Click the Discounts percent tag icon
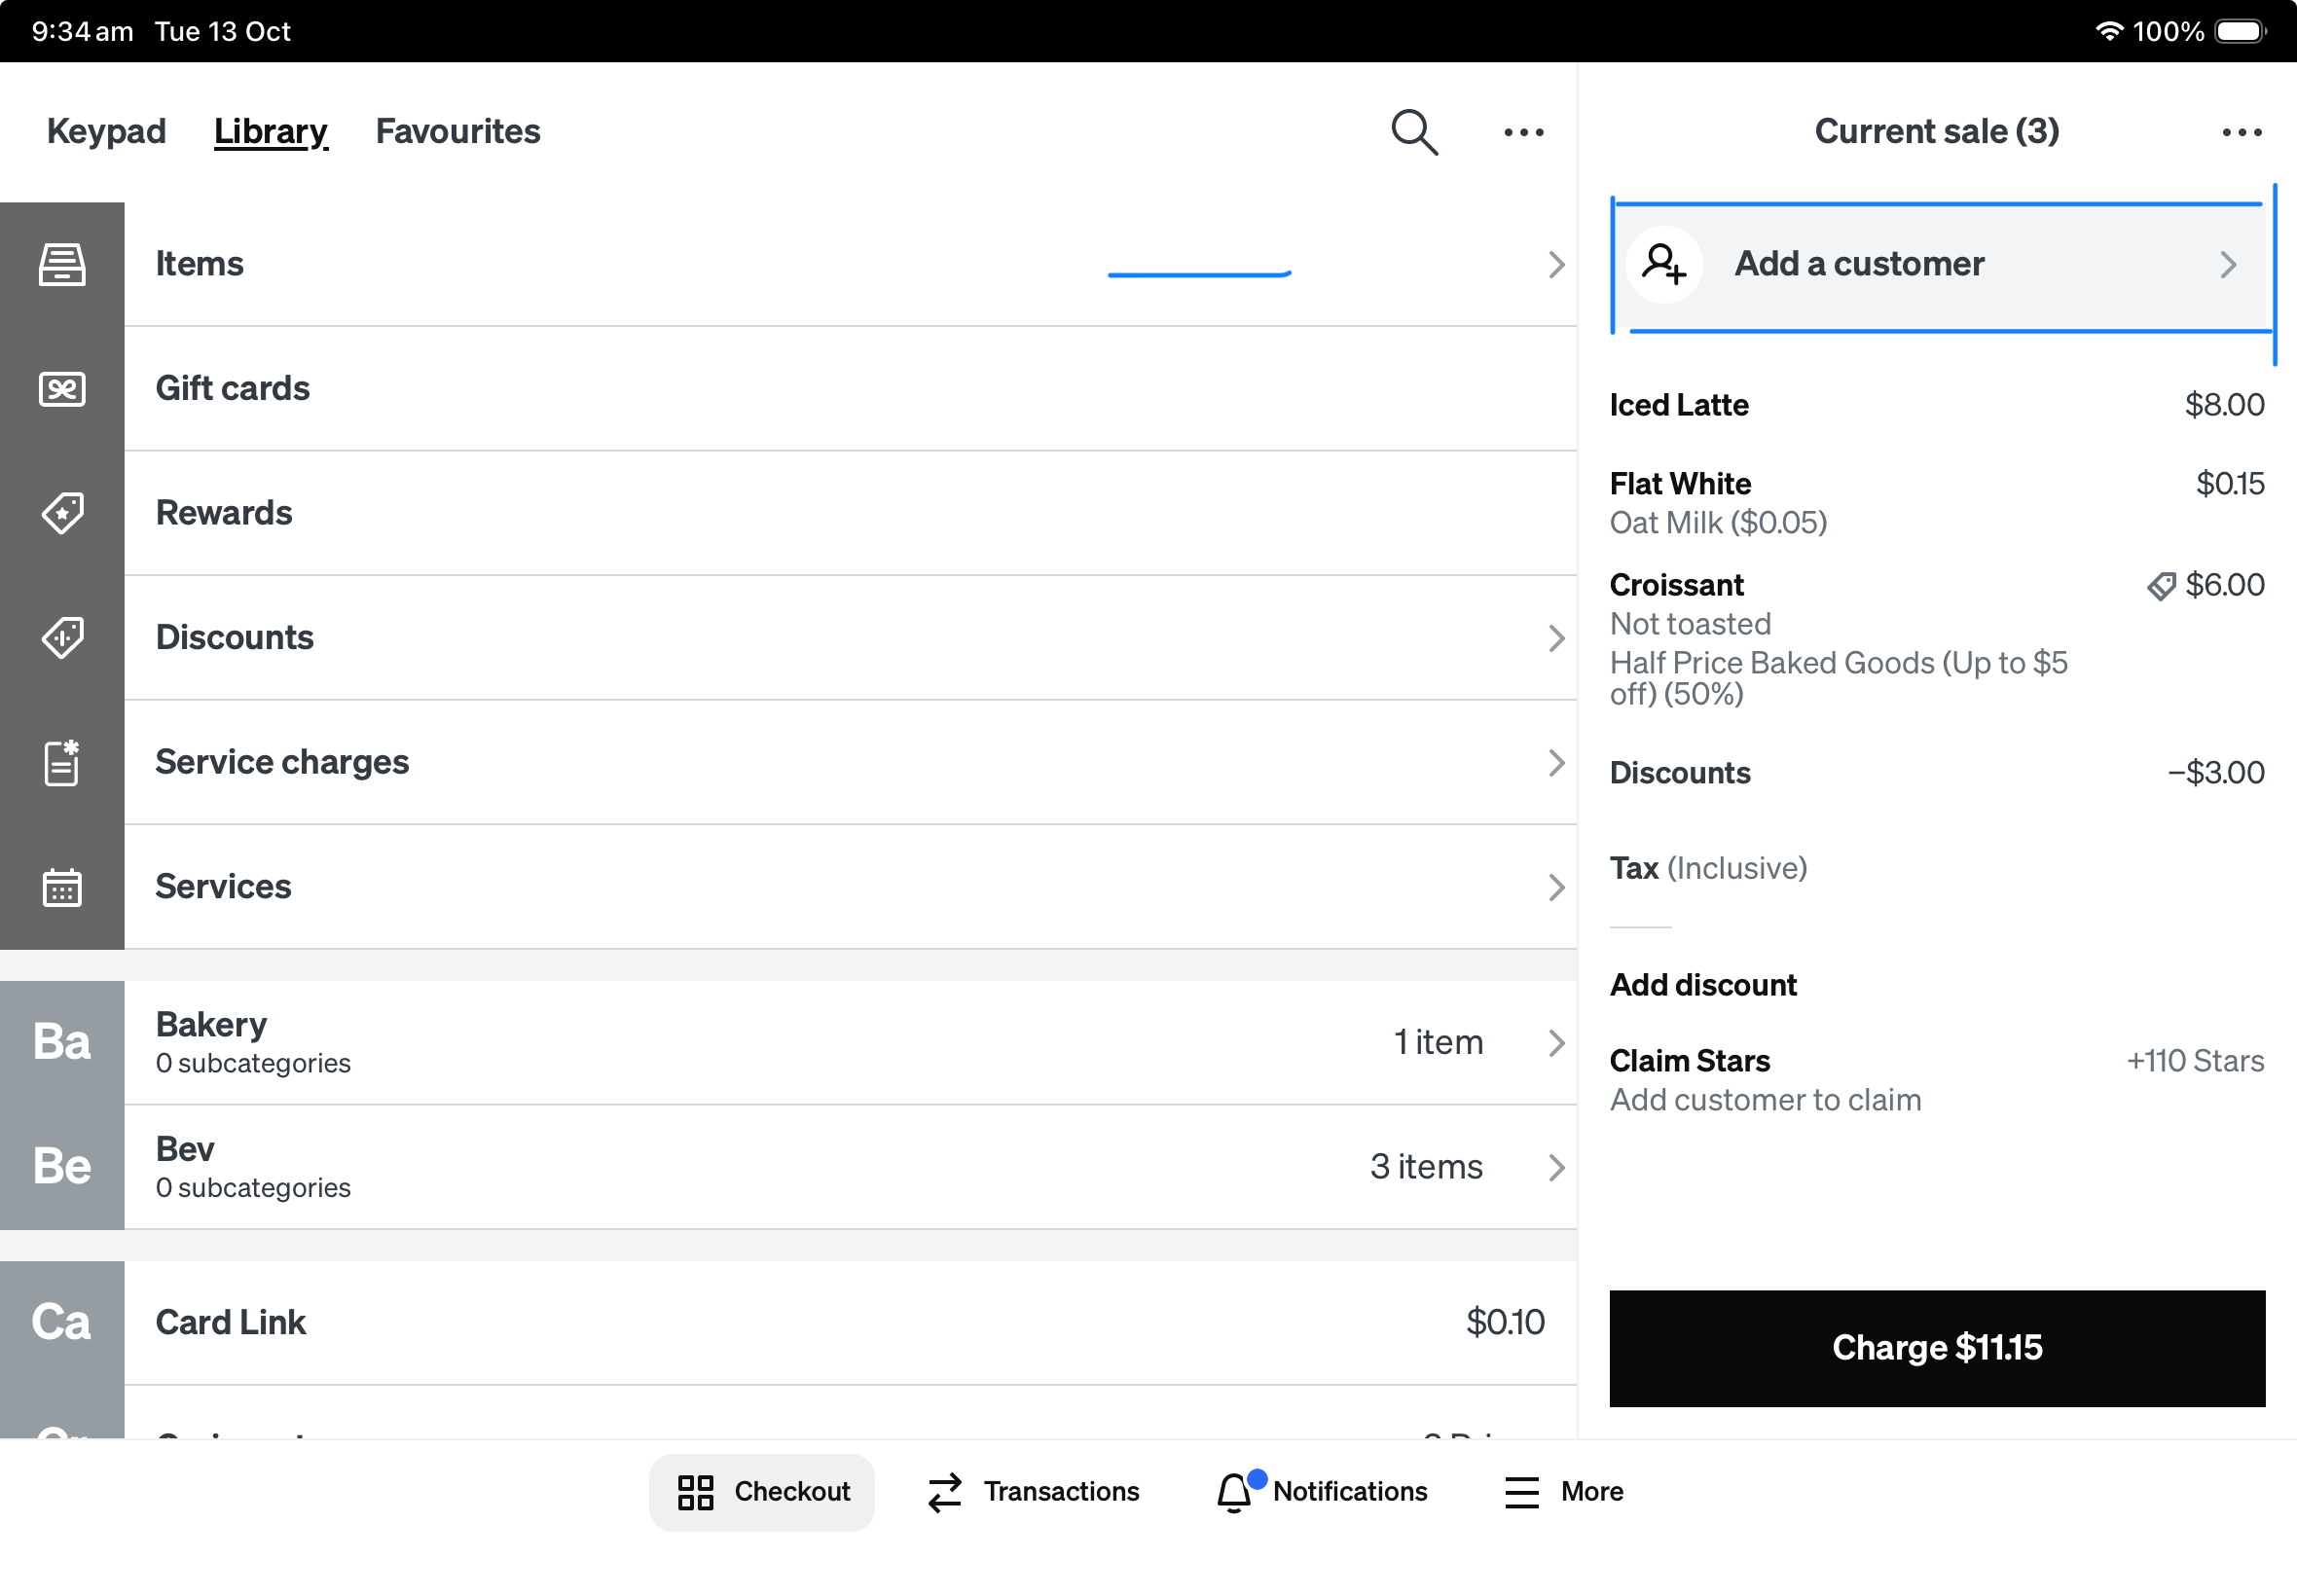2297x1596 pixels. [62, 637]
